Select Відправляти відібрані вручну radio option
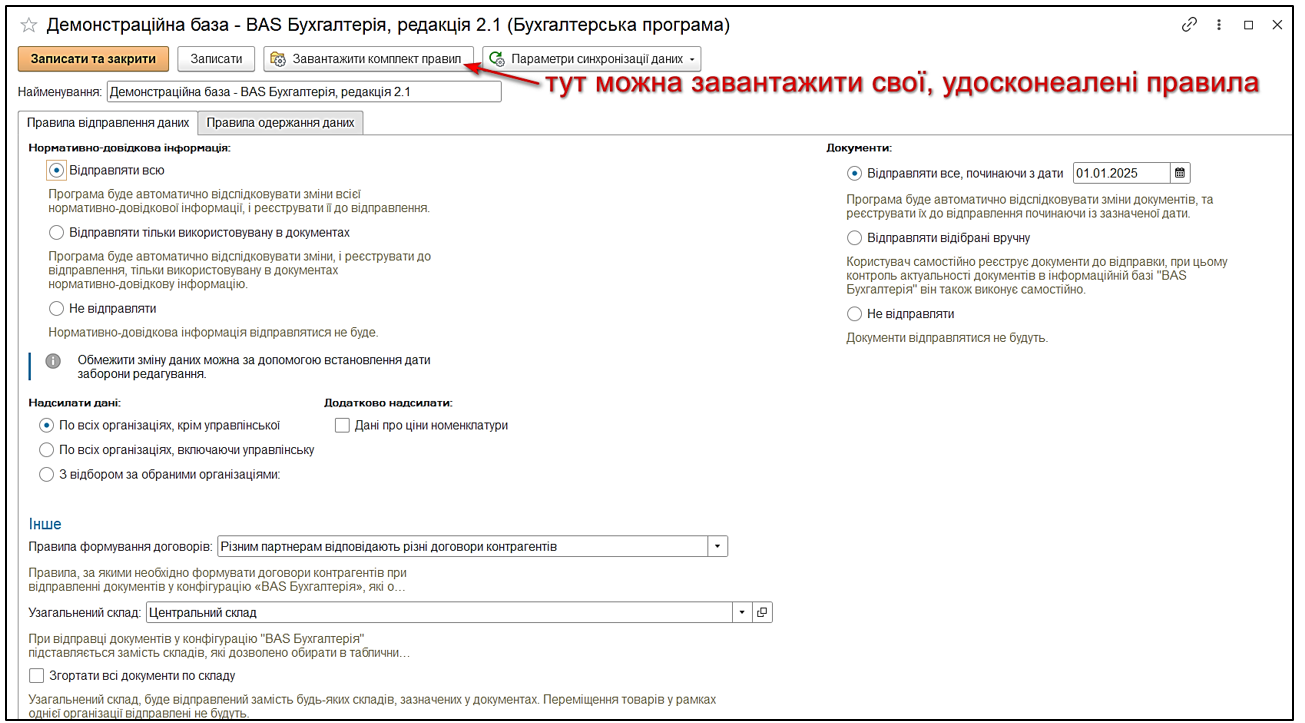This screenshot has height=723, width=1305. (854, 238)
